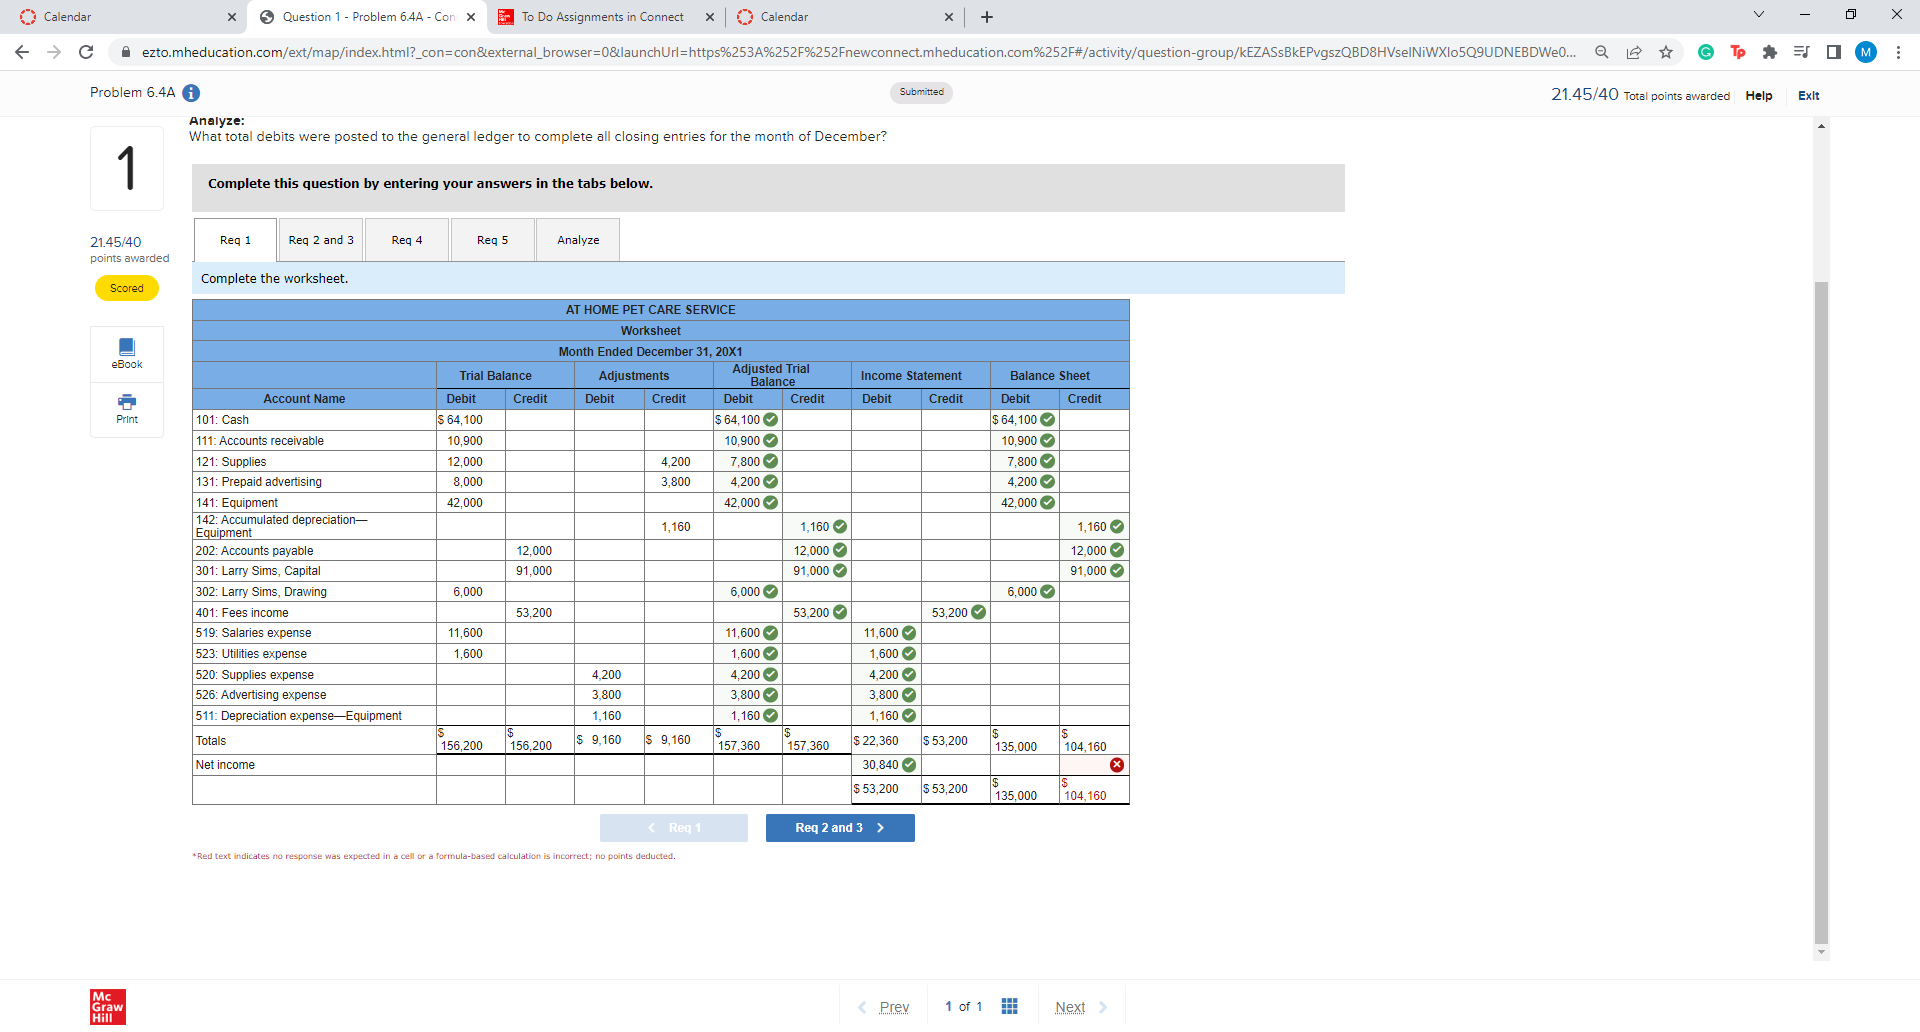The height and width of the screenshot is (1032, 1920).
Task: Click check mark next to Fees income 53,200 income statement credit
Action: coord(978,613)
